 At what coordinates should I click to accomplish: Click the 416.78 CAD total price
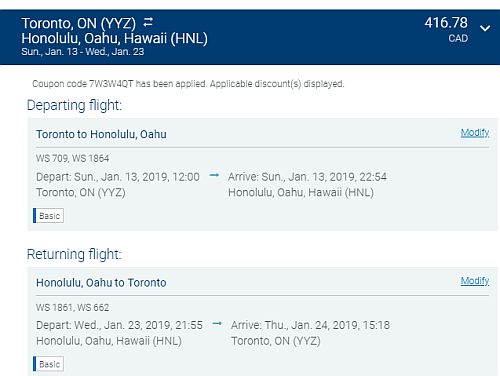[x=446, y=30]
